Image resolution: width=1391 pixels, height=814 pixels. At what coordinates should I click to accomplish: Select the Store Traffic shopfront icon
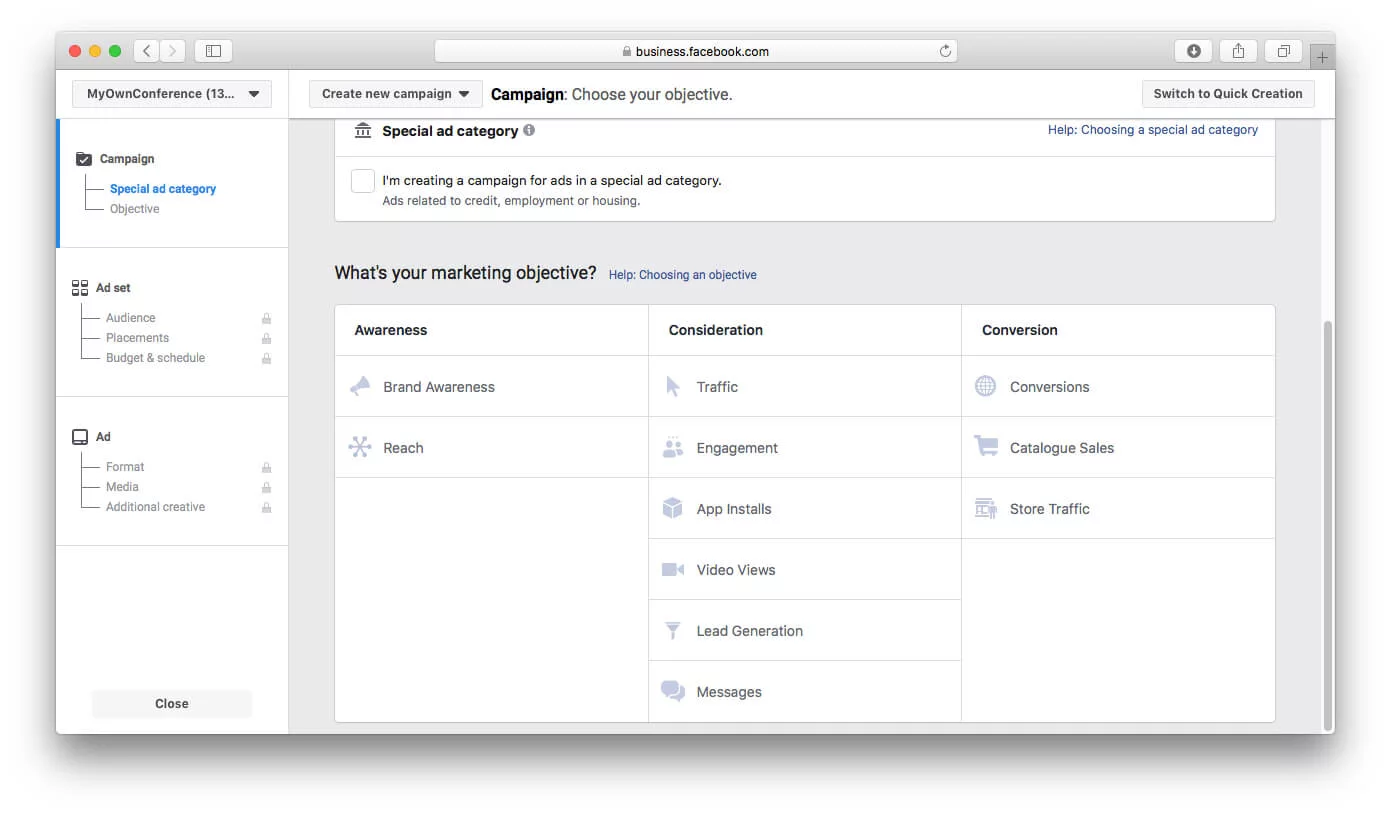click(x=984, y=508)
